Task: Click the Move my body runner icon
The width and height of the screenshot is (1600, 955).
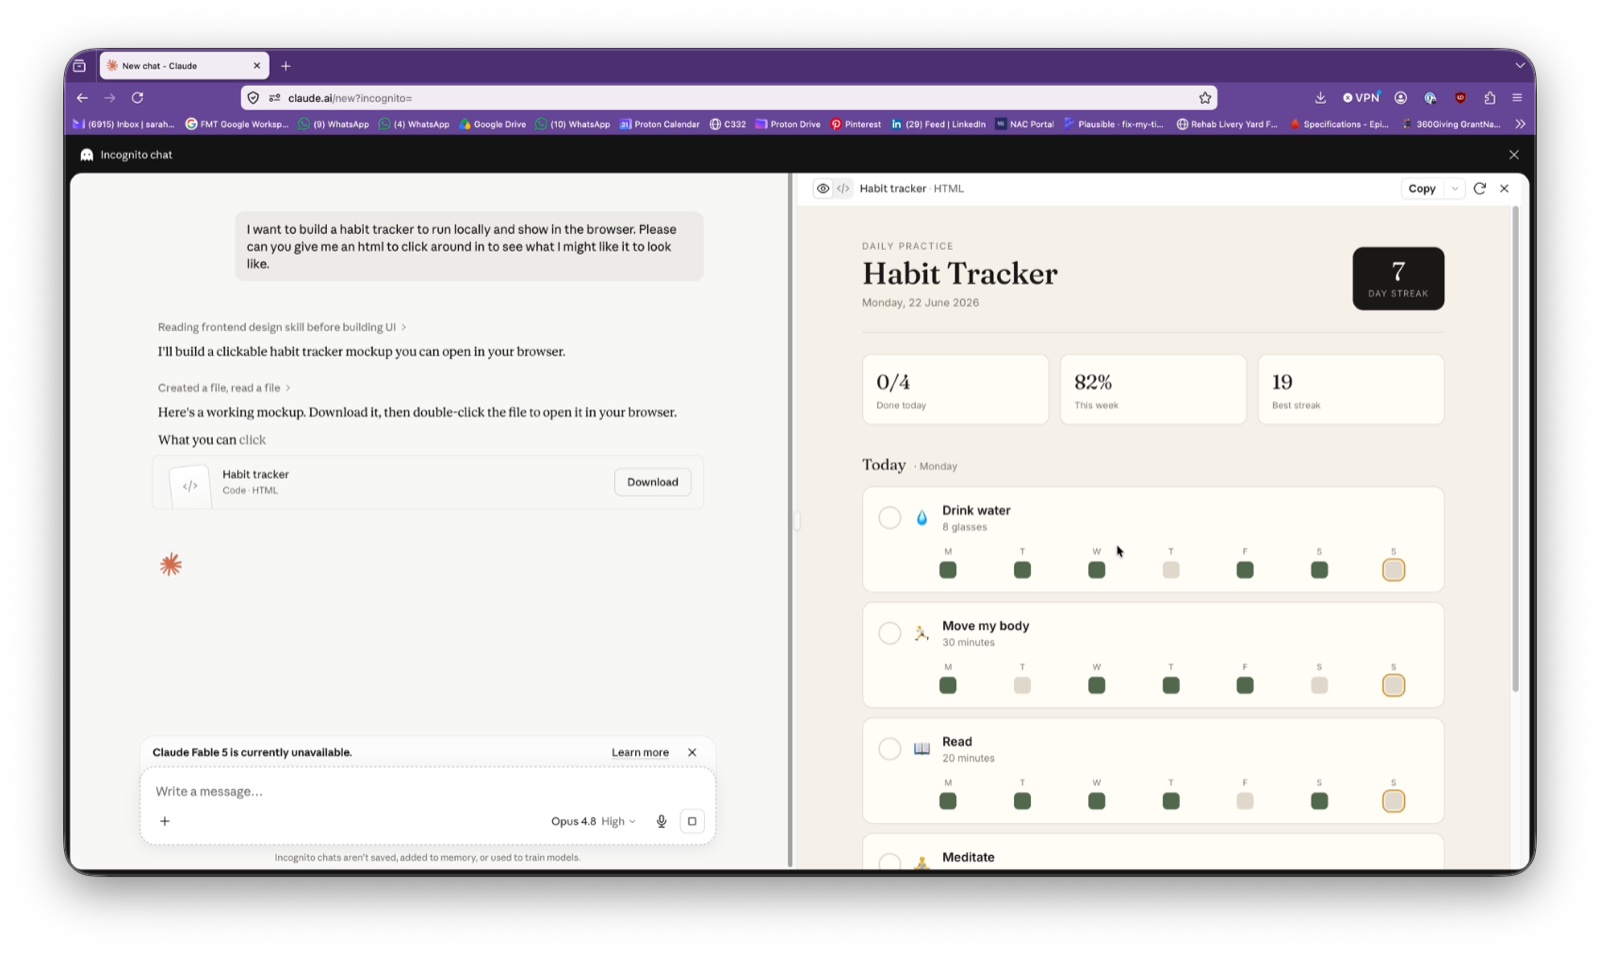Action: (x=922, y=634)
